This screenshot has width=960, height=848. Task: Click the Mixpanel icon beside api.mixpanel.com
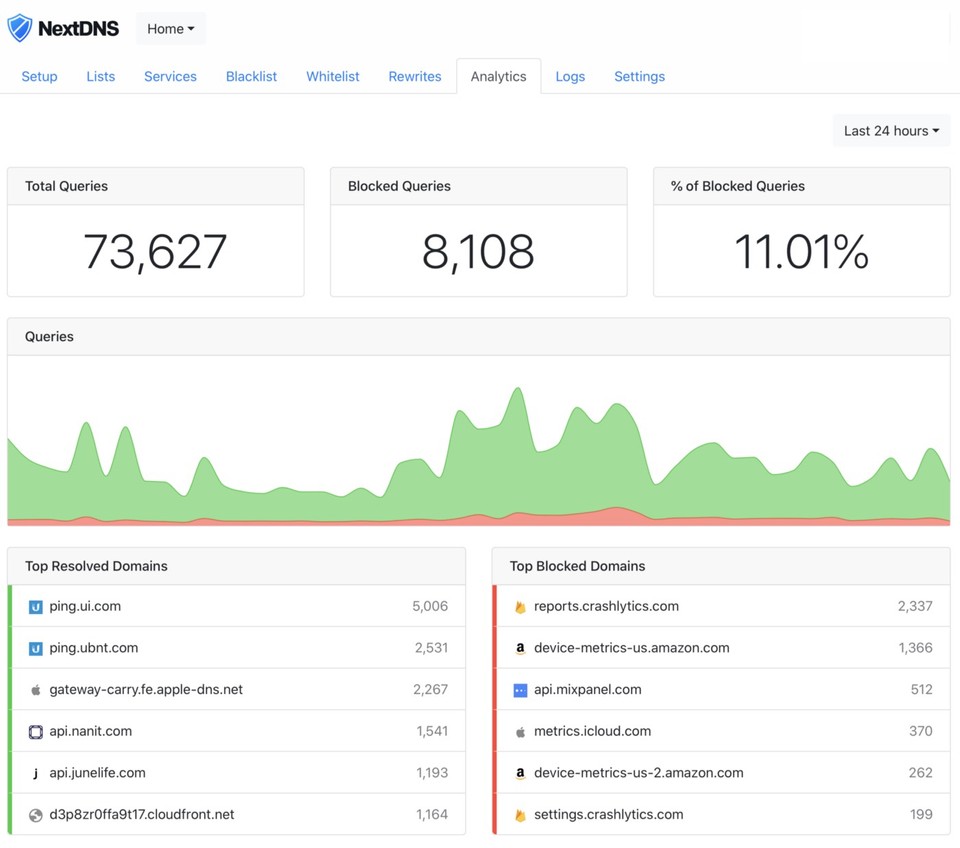(520, 689)
